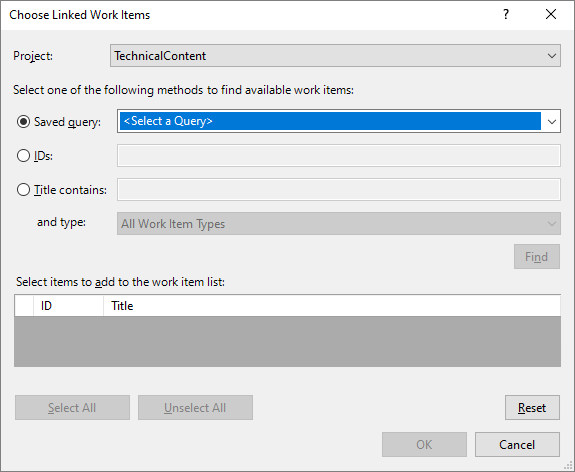This screenshot has height=472, width=575.
Task: Sort by the ID column header
Action: 68,305
